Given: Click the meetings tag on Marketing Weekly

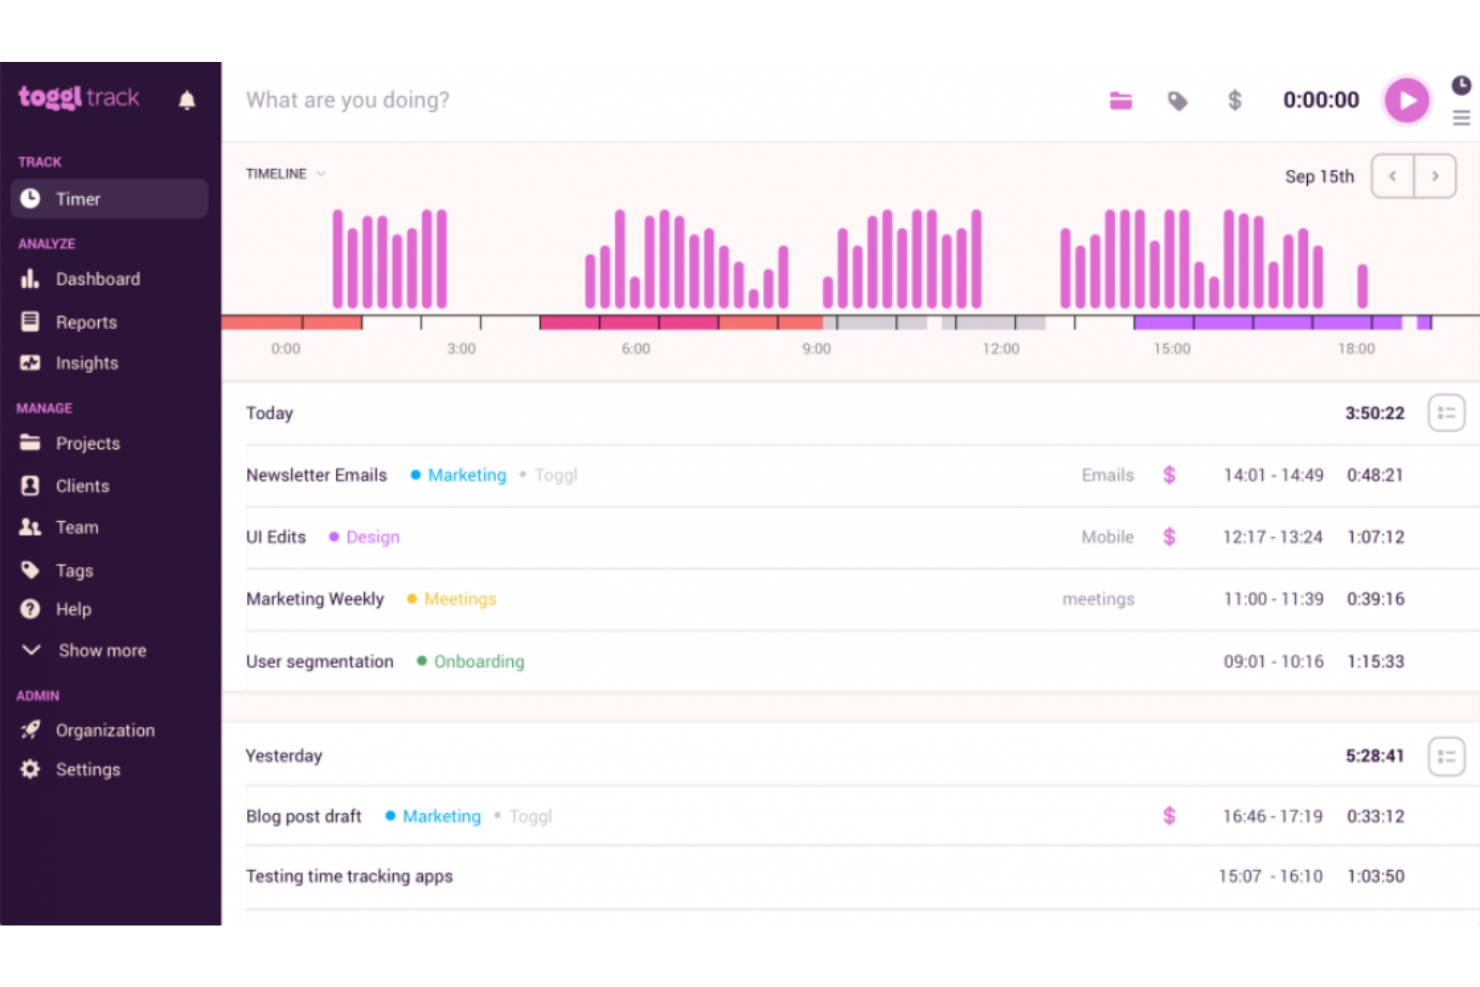Looking at the screenshot, I should (1099, 599).
